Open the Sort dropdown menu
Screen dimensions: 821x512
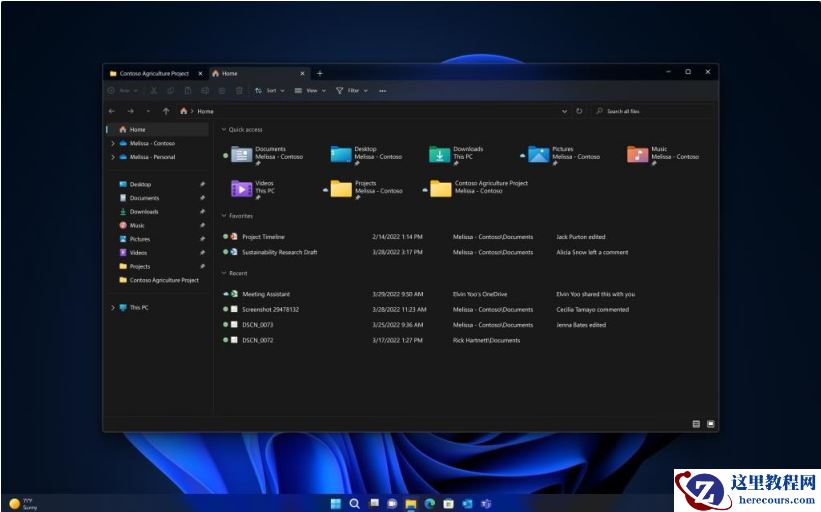pyautogui.click(x=270, y=91)
